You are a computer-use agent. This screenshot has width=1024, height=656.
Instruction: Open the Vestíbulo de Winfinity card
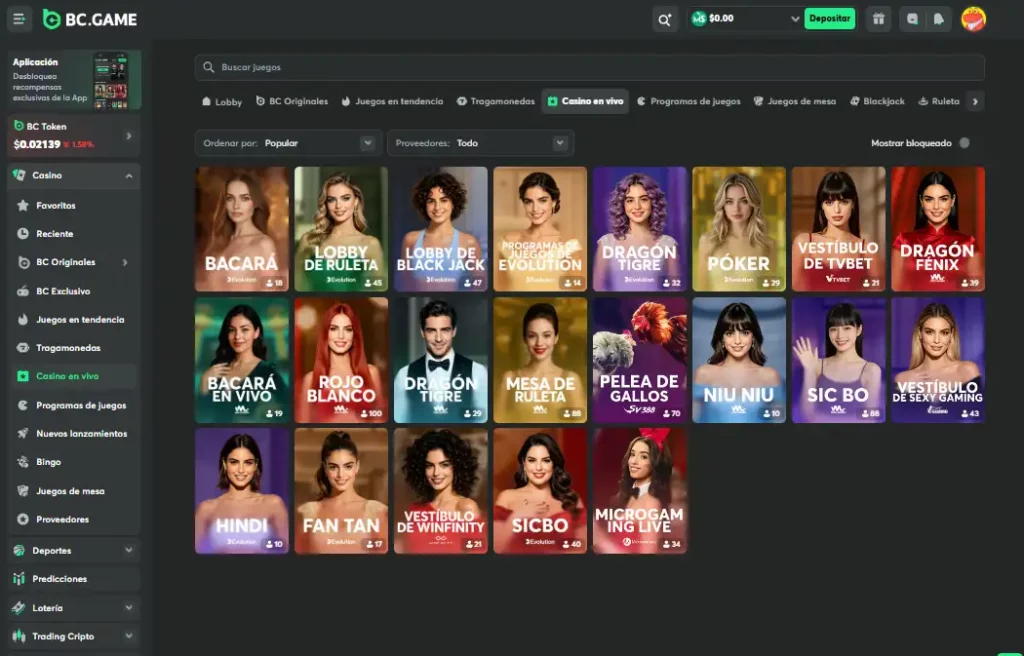(x=441, y=491)
